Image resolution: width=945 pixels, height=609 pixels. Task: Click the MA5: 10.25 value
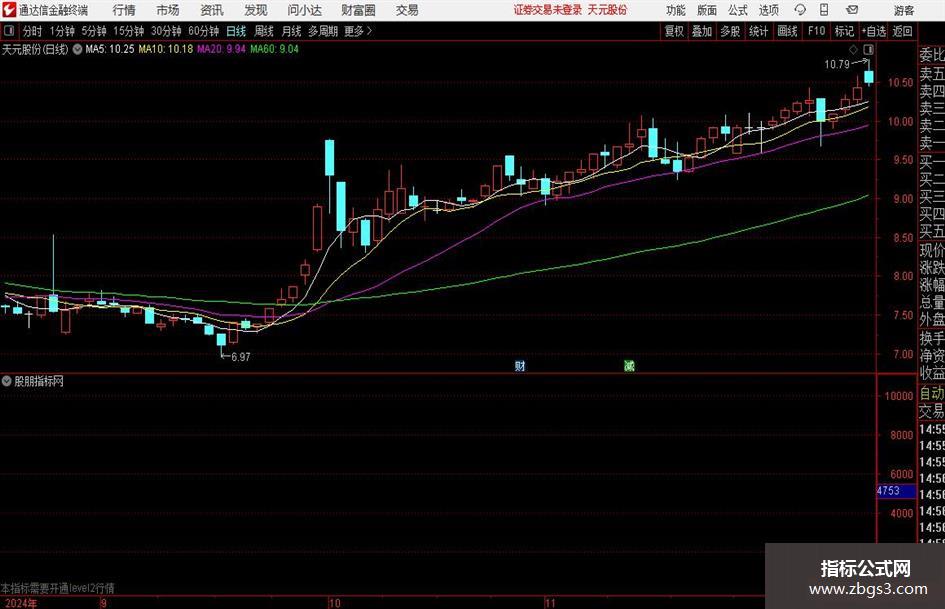[x=109, y=49]
